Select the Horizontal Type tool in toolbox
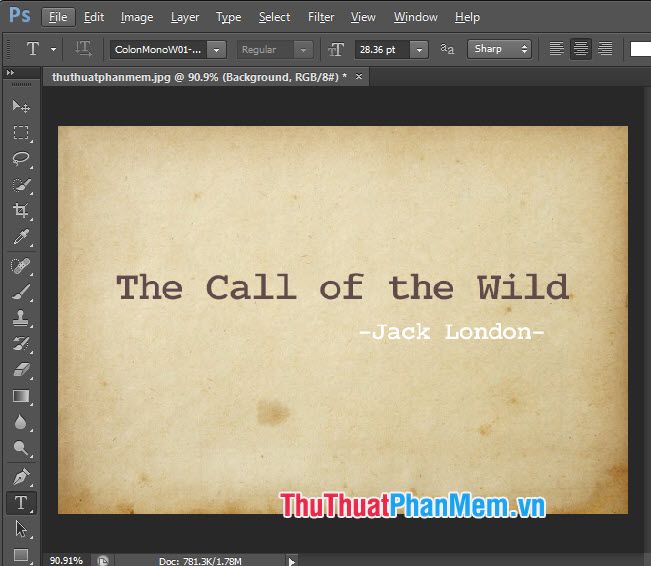The image size is (651, 566). (21, 503)
